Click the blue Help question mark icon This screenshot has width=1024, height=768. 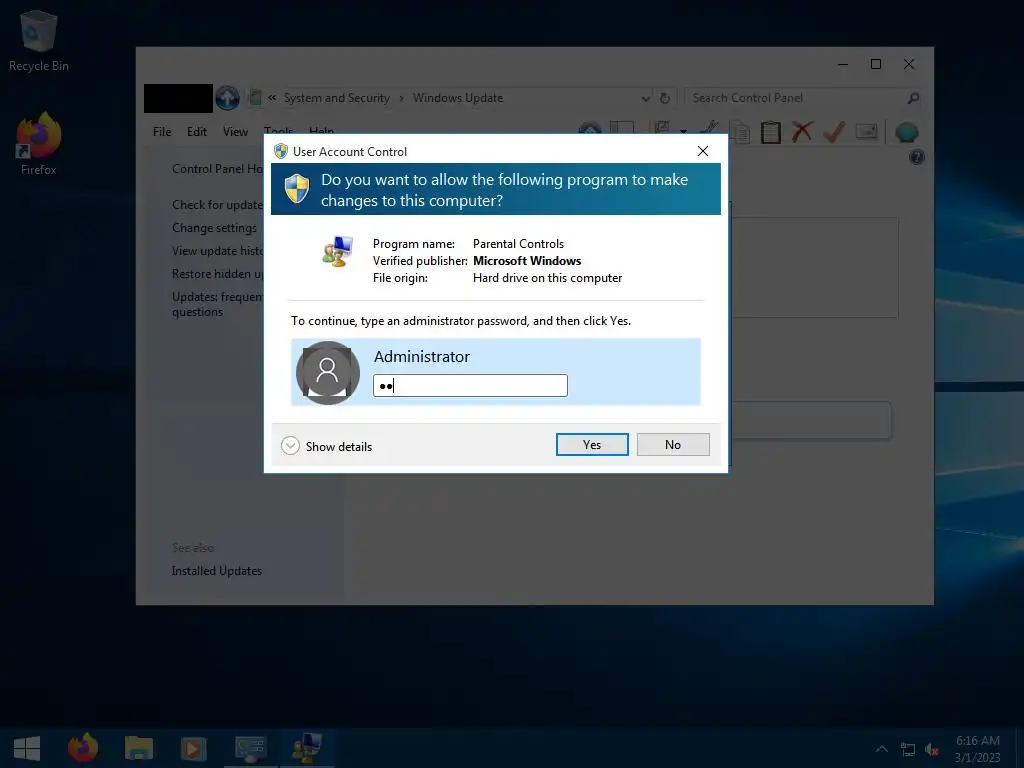(917, 157)
